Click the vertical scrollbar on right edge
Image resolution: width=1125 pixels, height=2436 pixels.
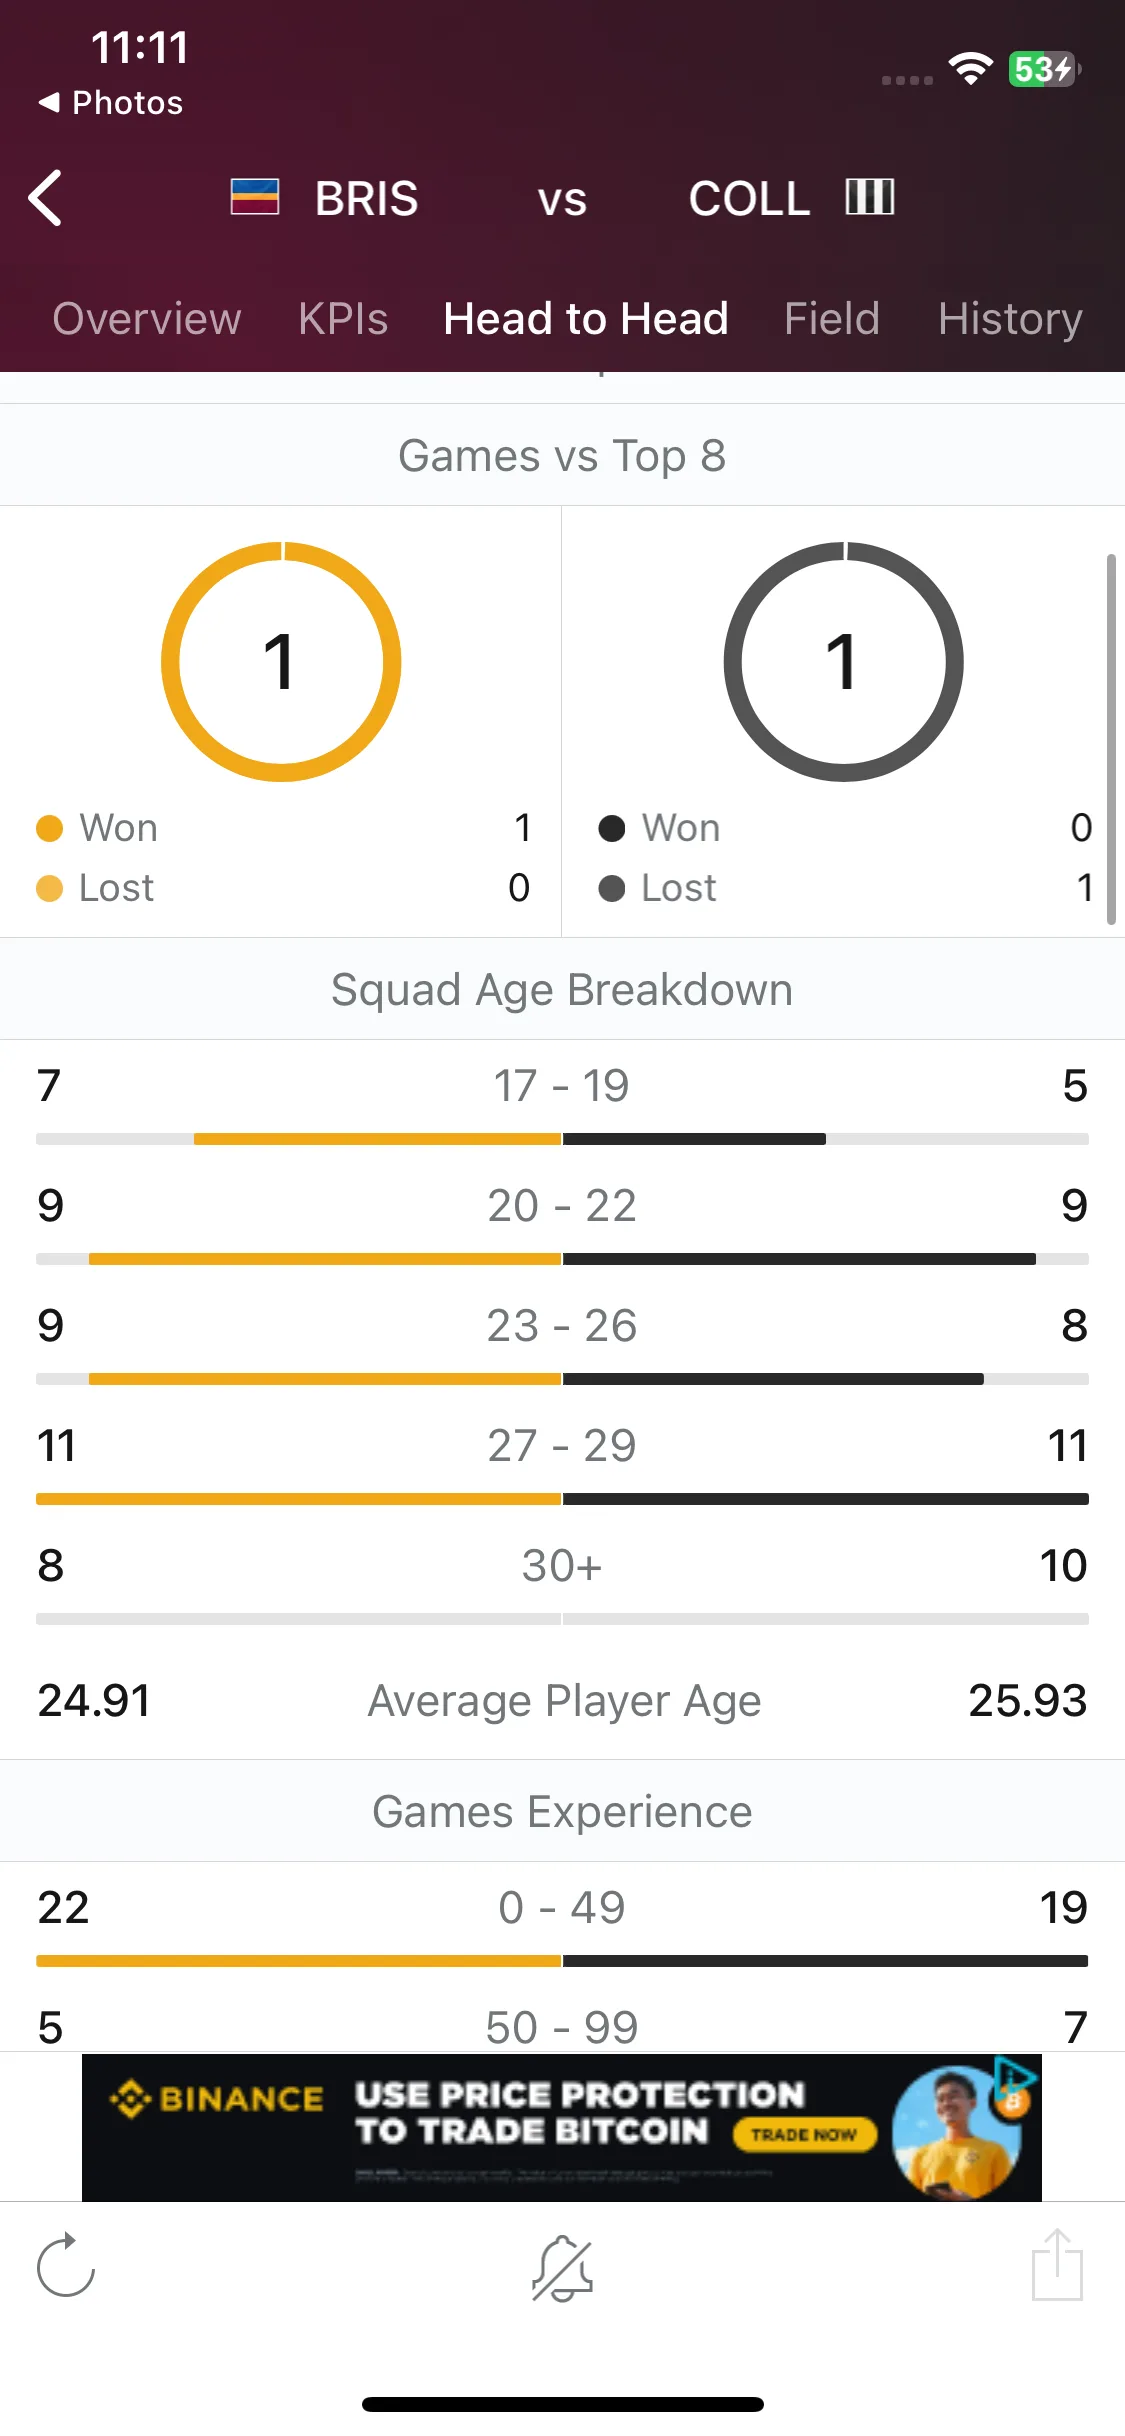[1111, 739]
